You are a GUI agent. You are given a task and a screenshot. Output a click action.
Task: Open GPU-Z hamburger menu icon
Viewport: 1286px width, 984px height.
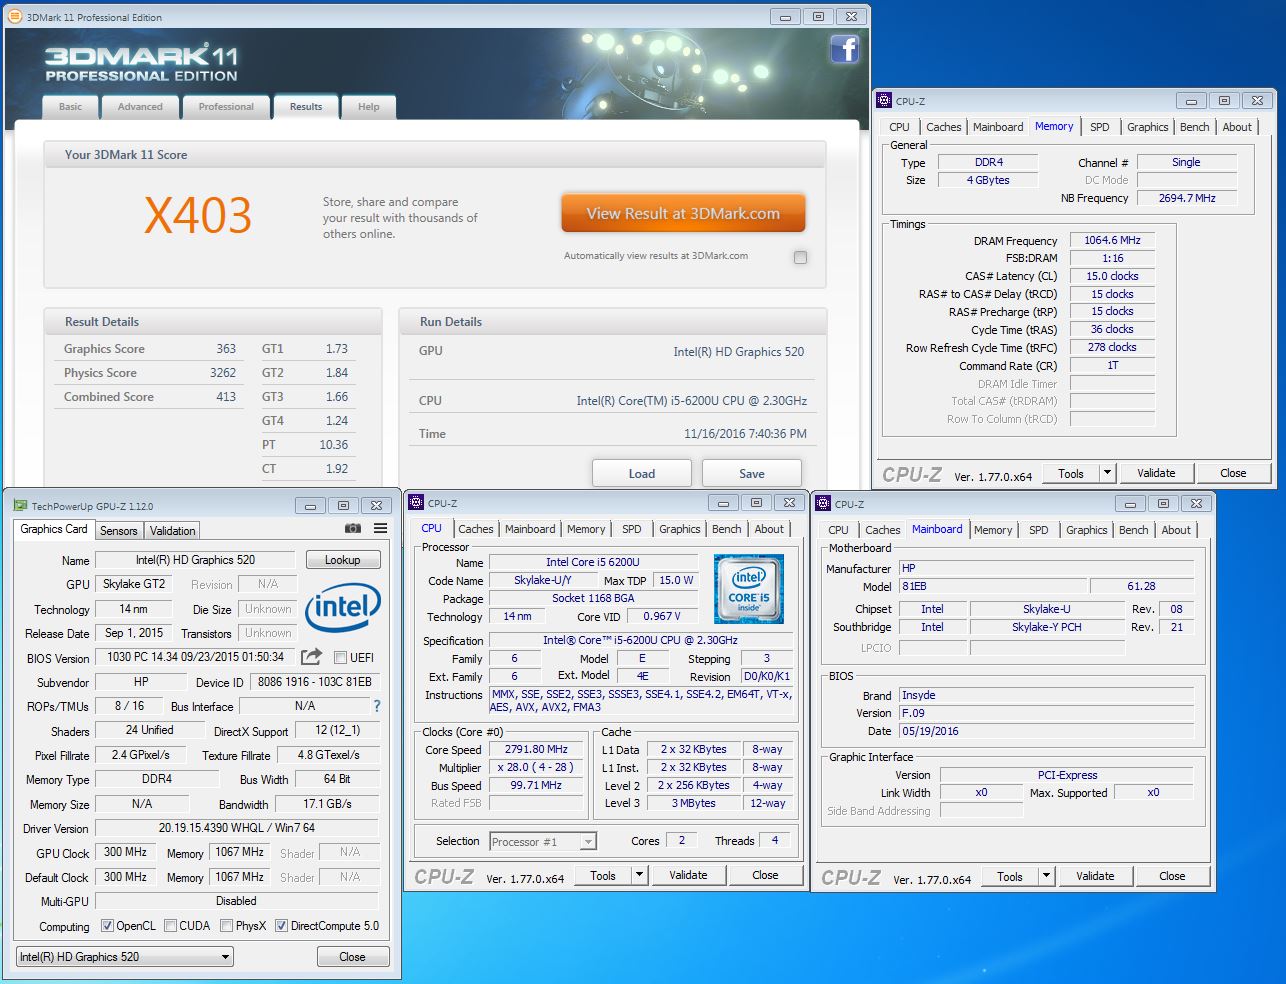point(380,528)
